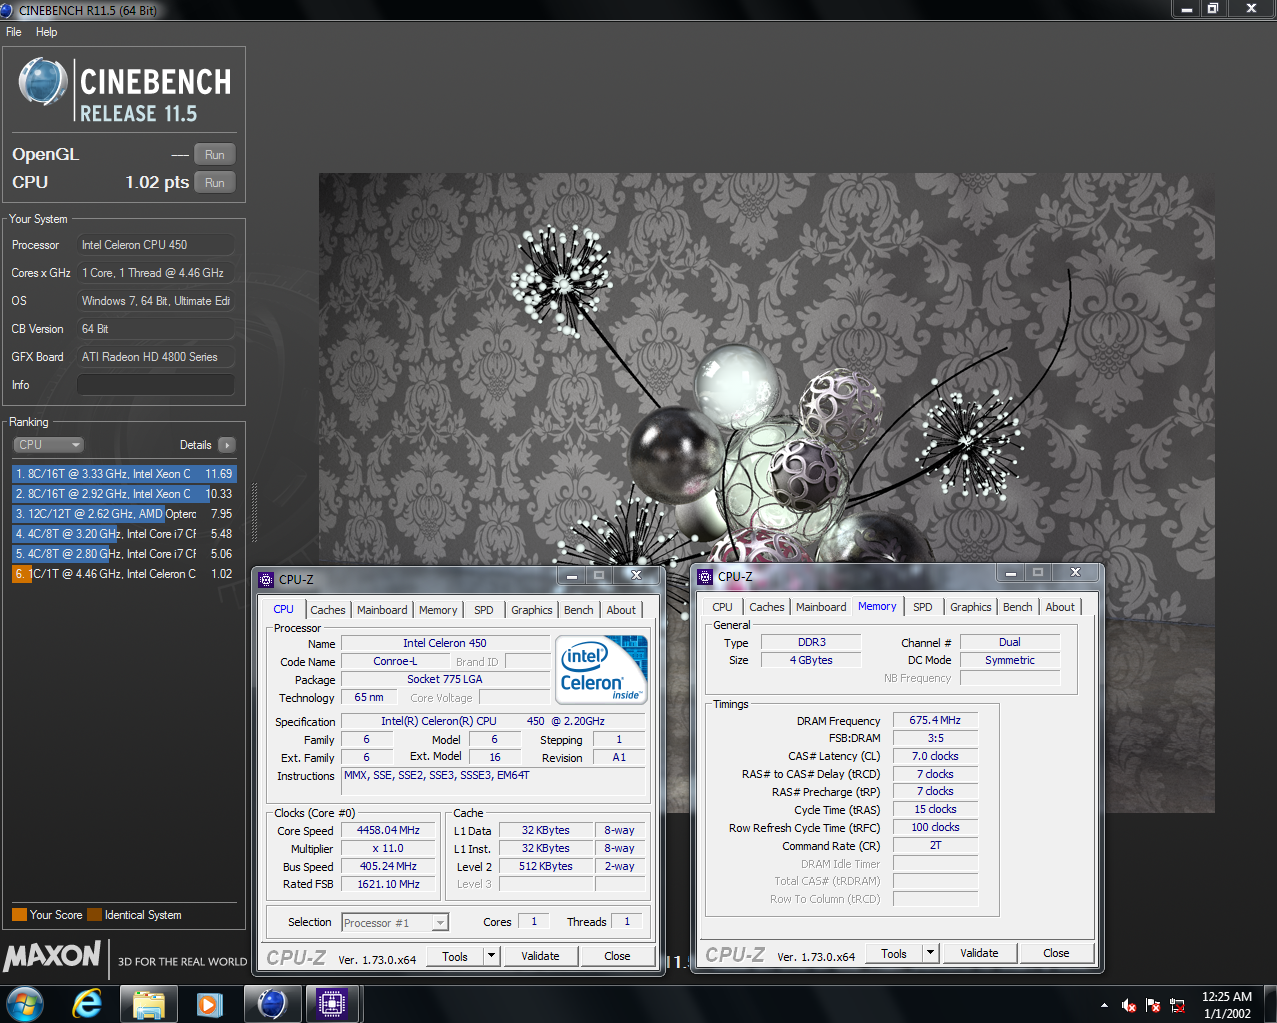Open Windows Explorer folder icon in taskbar
This screenshot has width=1277, height=1023.
point(148,1003)
